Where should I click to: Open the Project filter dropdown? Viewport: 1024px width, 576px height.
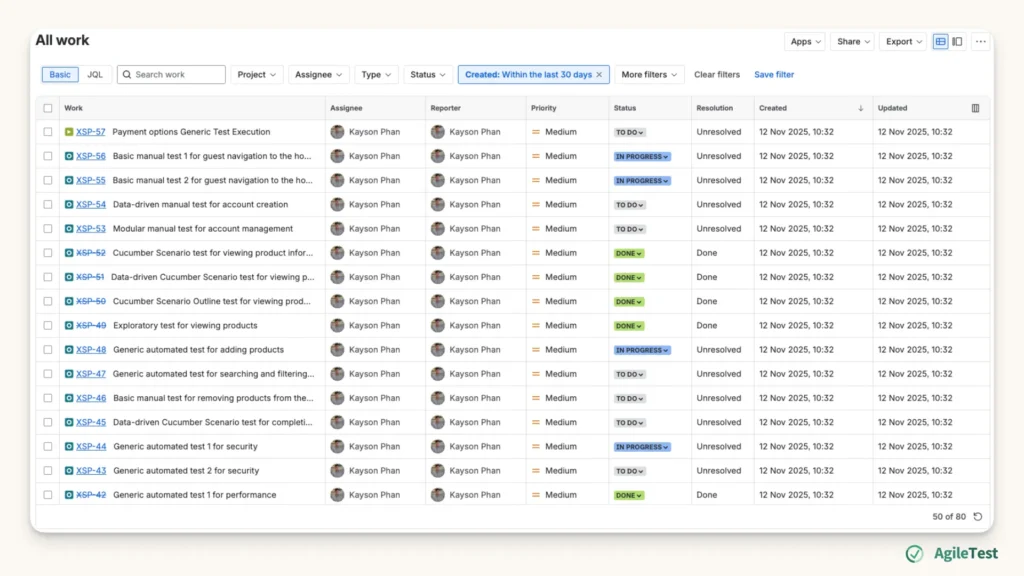click(x=257, y=75)
